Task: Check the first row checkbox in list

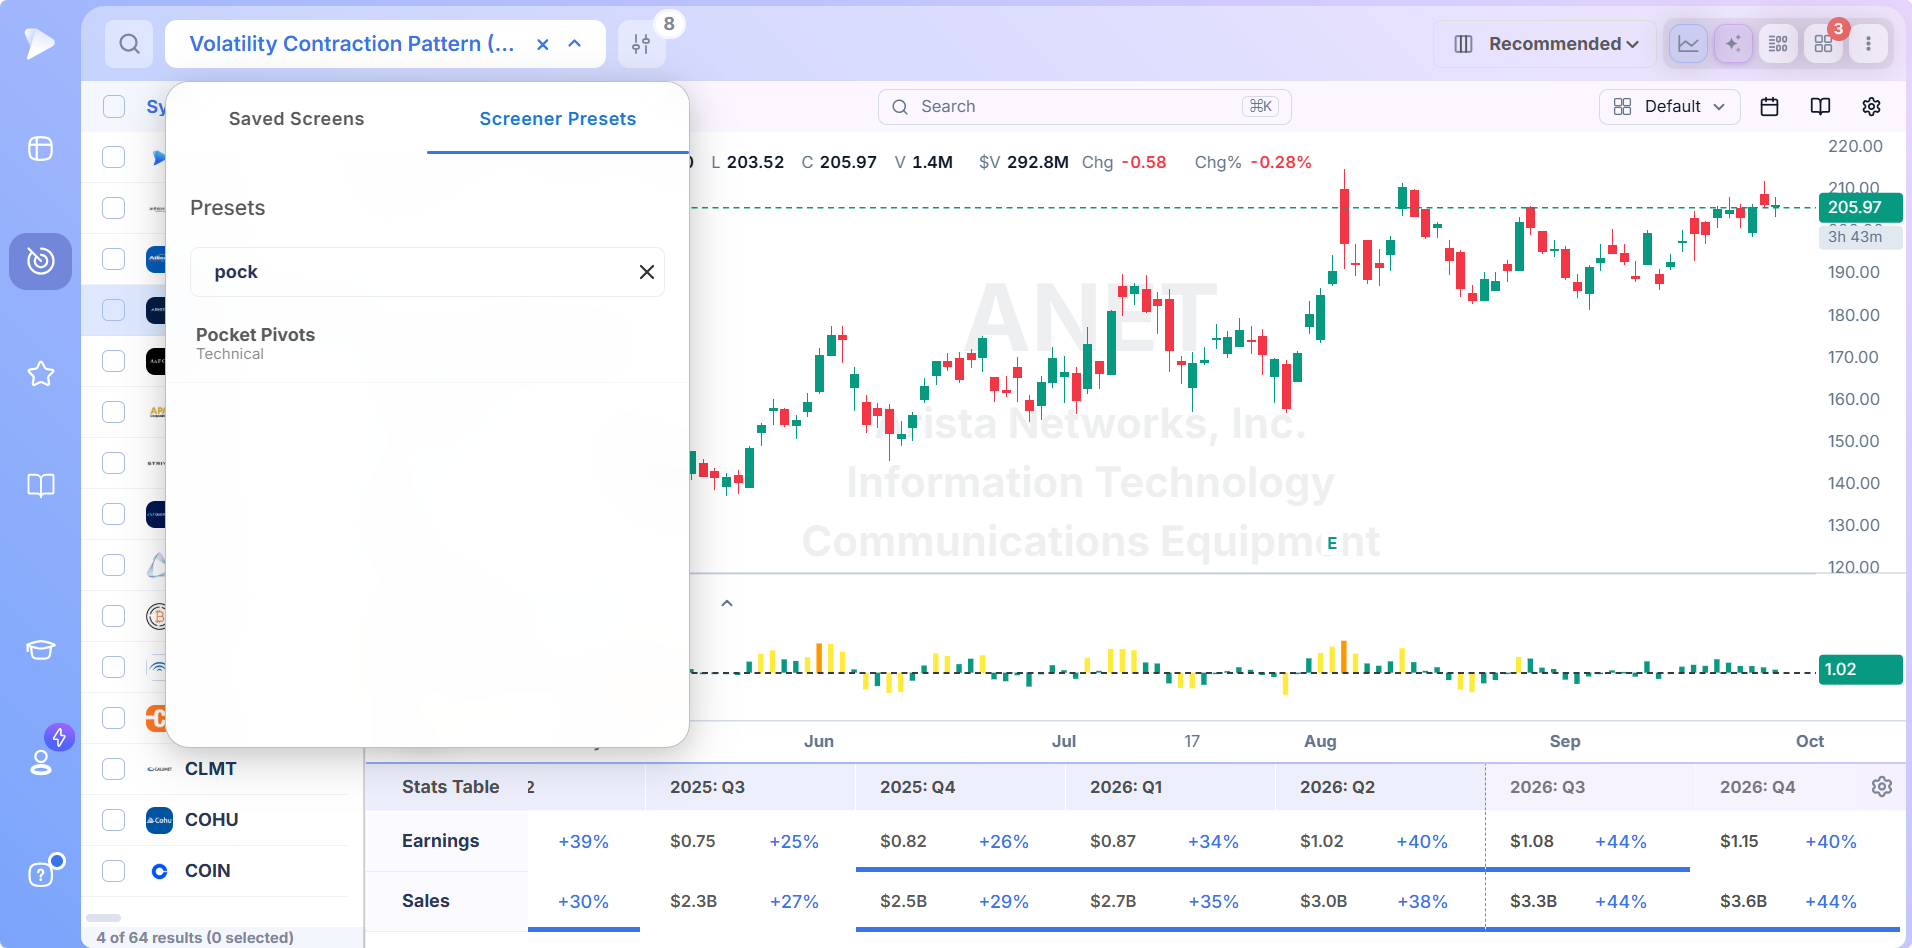Action: (114, 157)
